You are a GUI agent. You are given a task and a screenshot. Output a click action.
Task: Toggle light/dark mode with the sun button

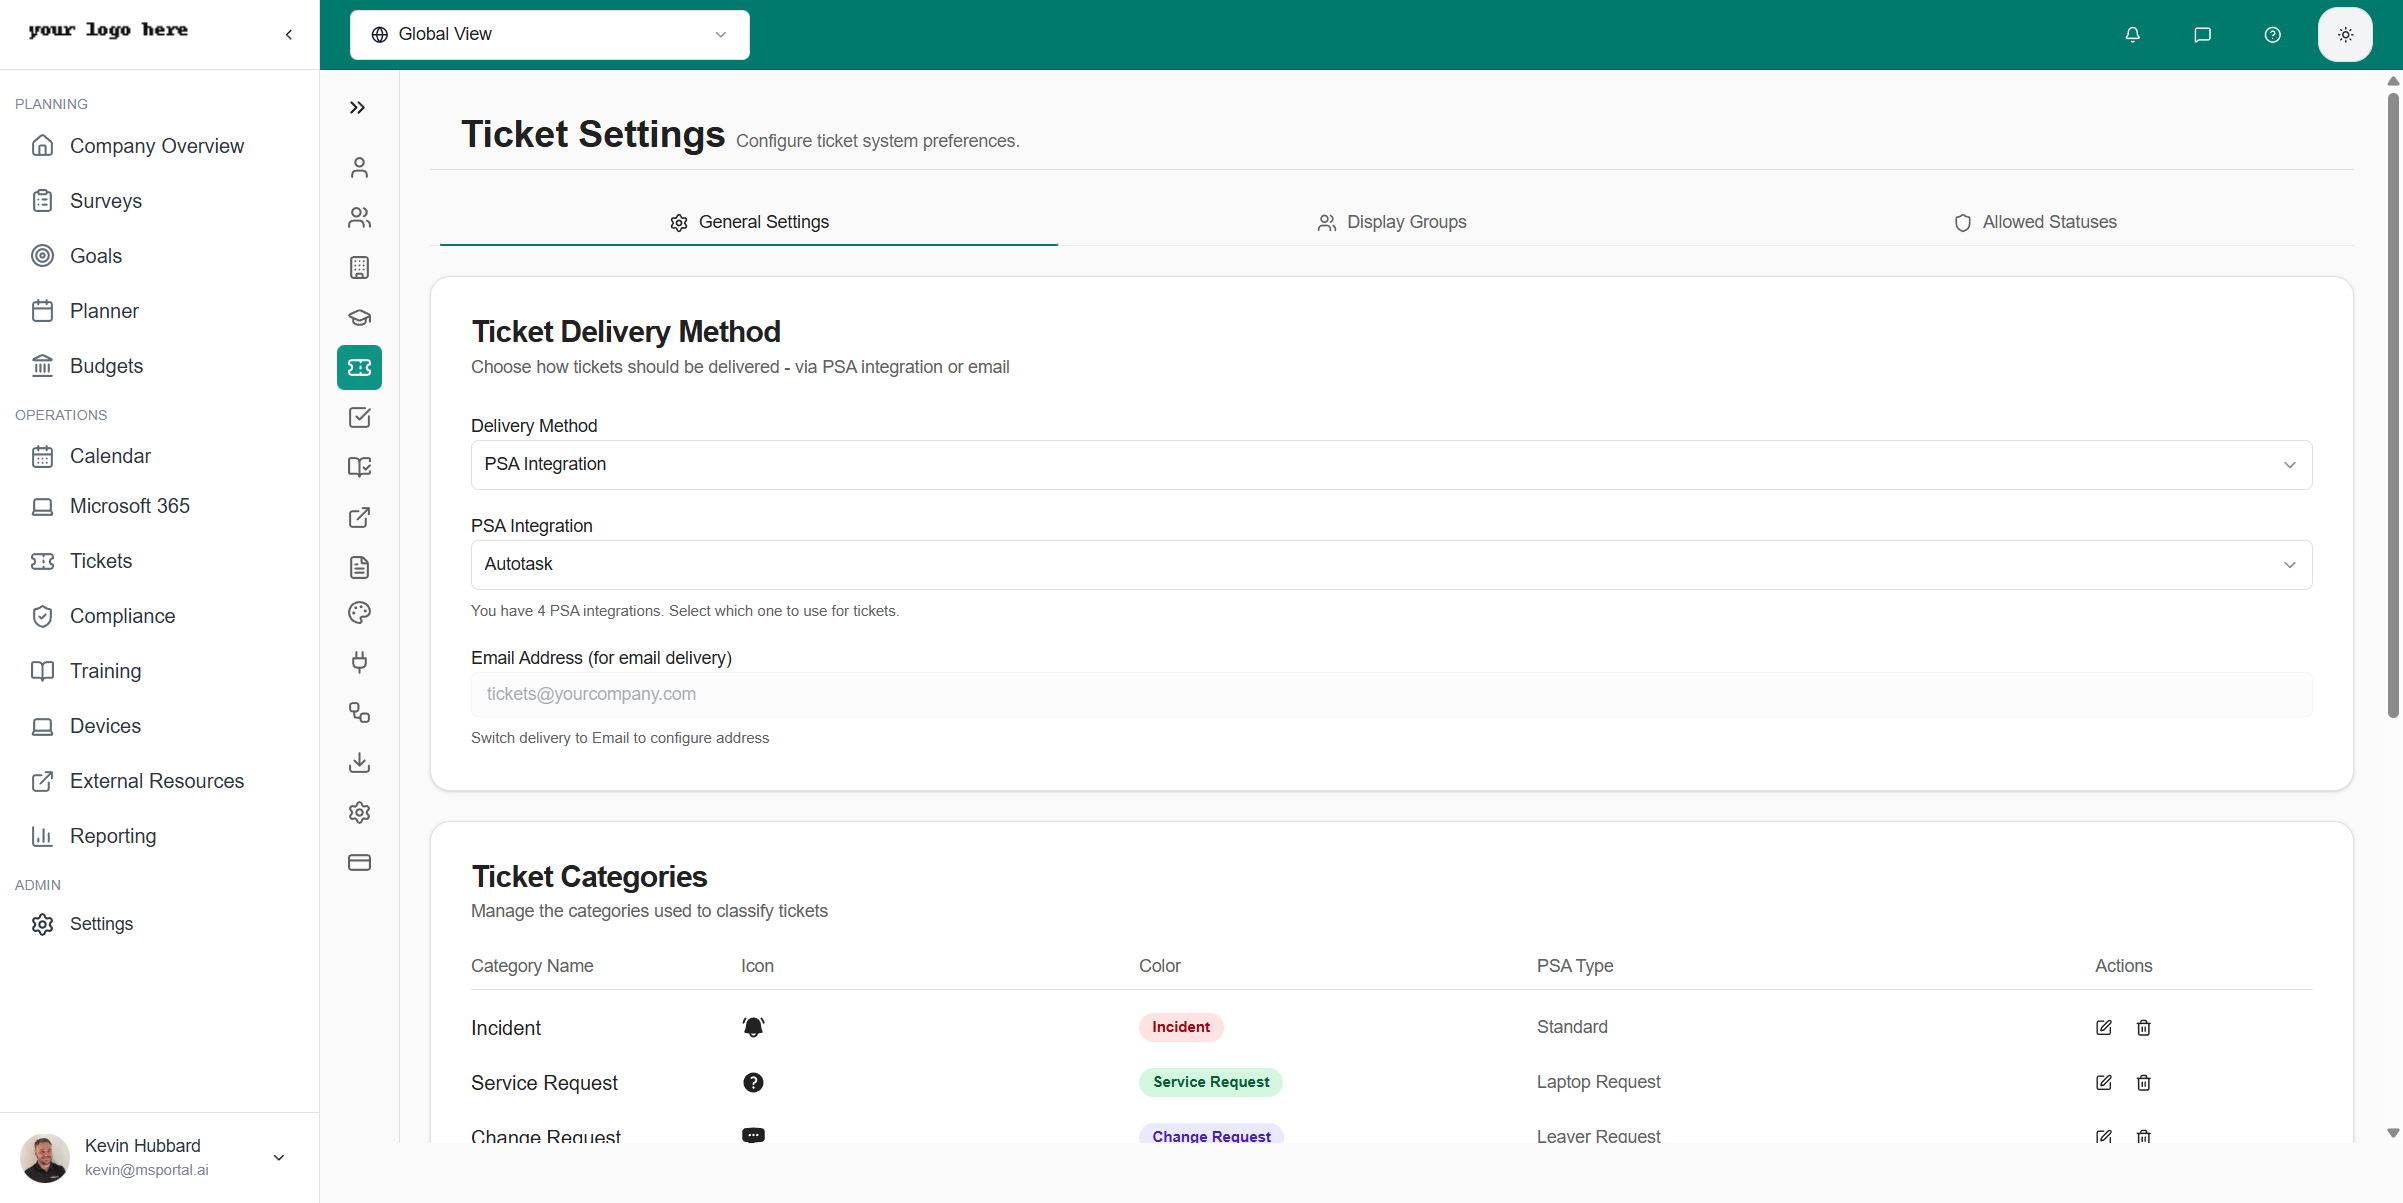click(2345, 33)
